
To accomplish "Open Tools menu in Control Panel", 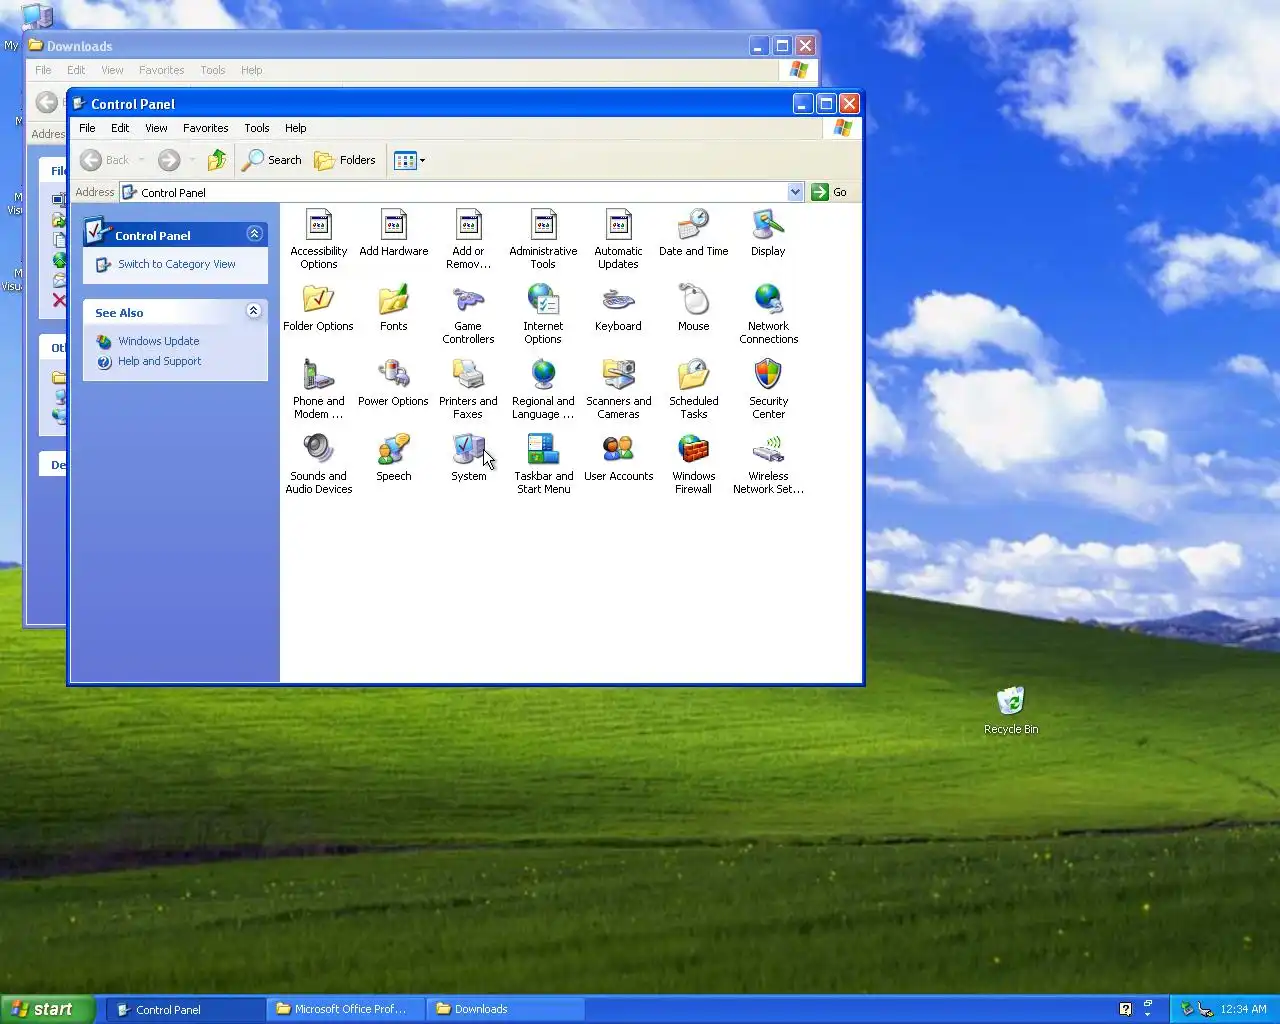I will pos(257,128).
